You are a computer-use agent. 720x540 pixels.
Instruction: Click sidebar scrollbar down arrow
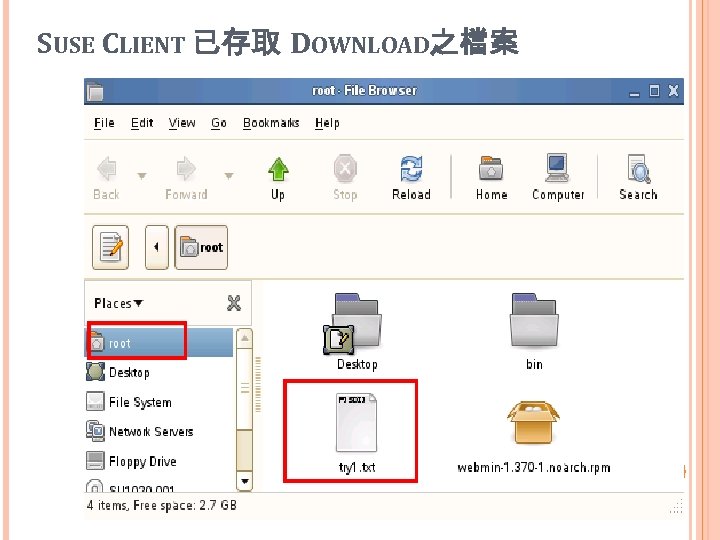[x=245, y=481]
